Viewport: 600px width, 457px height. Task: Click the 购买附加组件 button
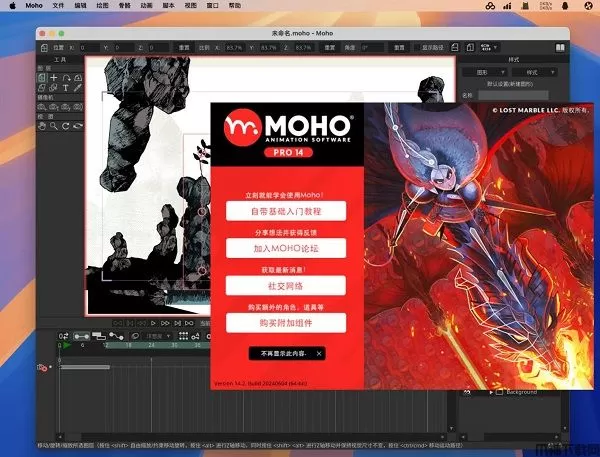click(285, 322)
